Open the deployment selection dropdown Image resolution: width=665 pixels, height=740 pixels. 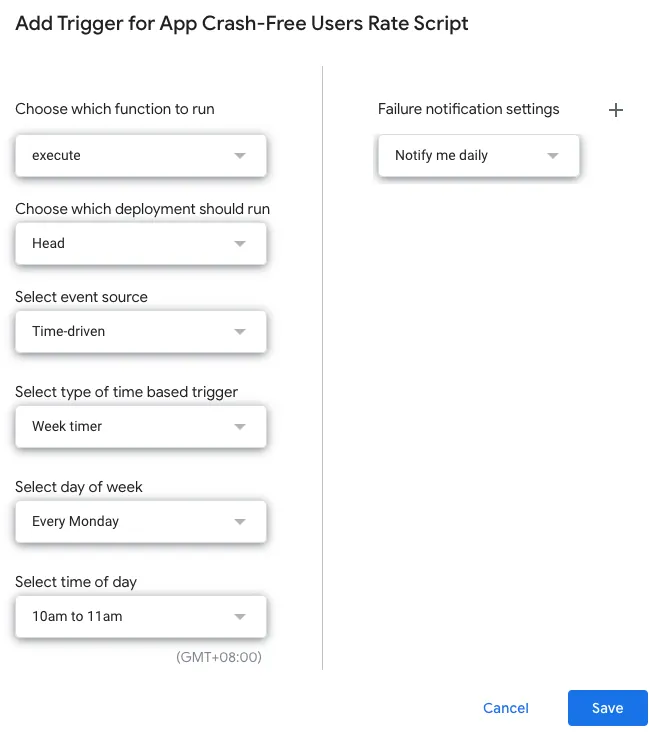click(140, 244)
